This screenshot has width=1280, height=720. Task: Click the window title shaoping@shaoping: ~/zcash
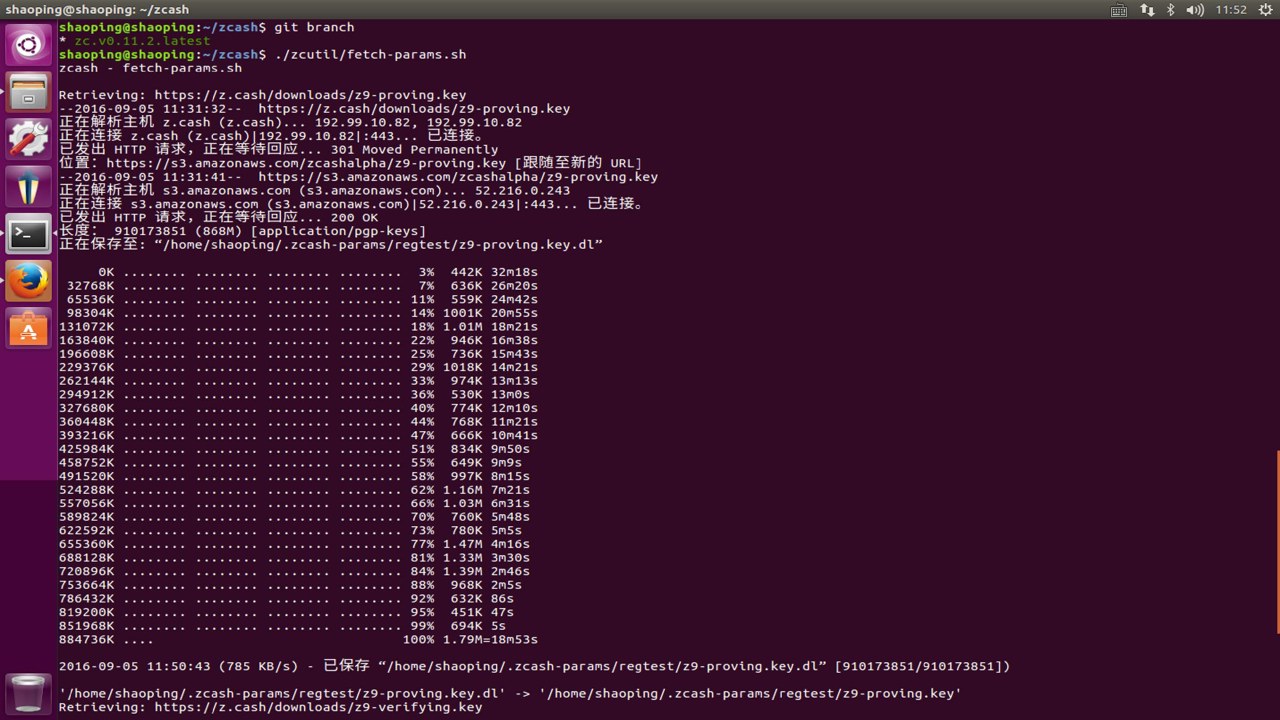click(97, 10)
